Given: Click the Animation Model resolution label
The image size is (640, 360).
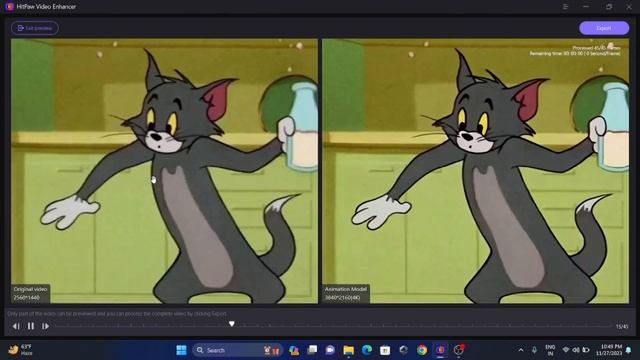Looking at the screenshot, I should 346,293.
